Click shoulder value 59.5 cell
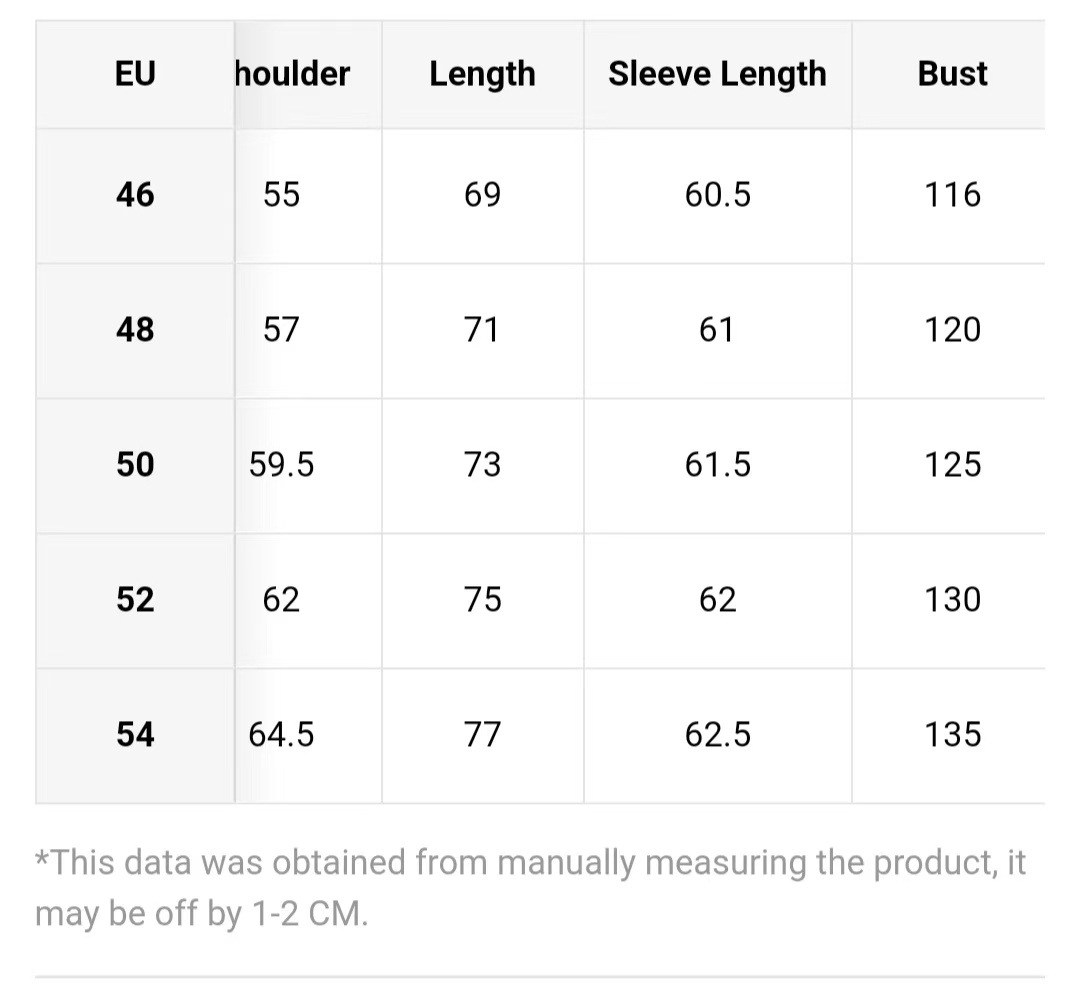Viewport: 1080px width, 984px height. coord(282,465)
